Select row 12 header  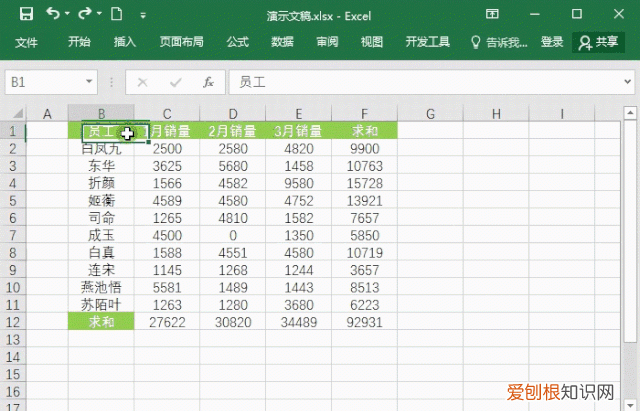point(13,322)
